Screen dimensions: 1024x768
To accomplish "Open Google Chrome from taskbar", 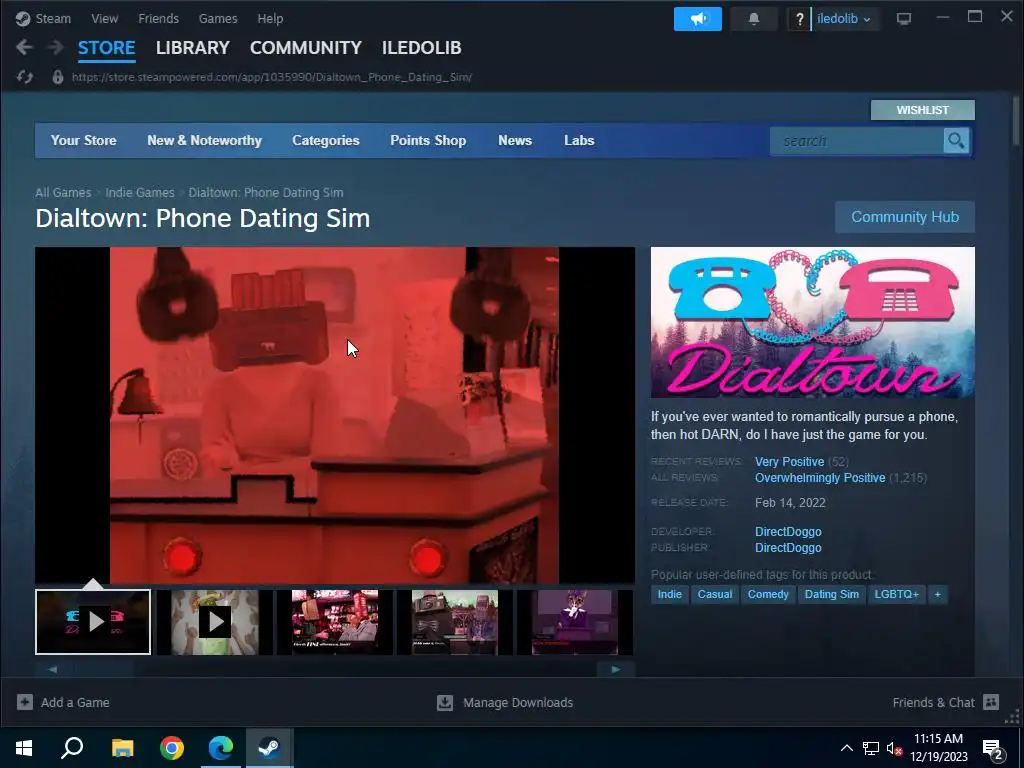I will (x=172, y=748).
